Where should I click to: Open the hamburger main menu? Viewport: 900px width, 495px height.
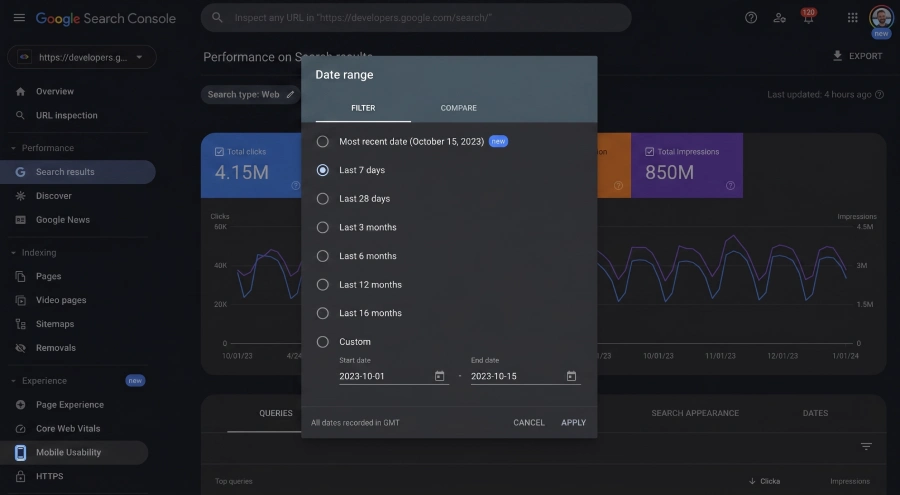point(19,18)
